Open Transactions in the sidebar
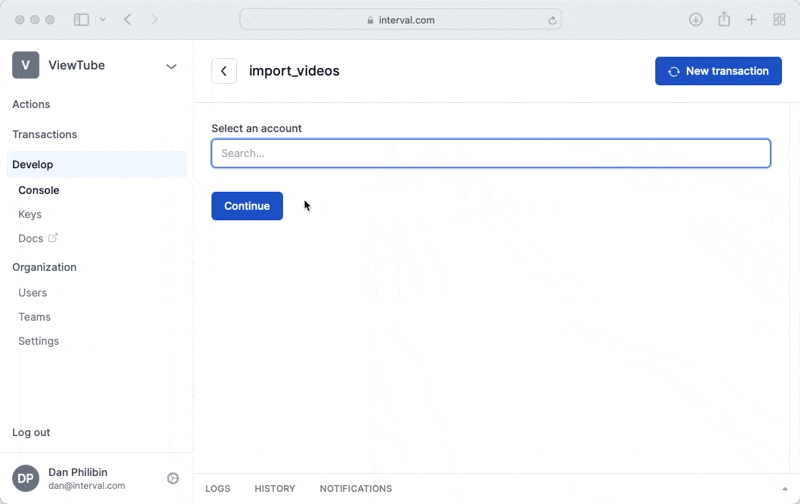The image size is (800, 504). pyautogui.click(x=45, y=134)
